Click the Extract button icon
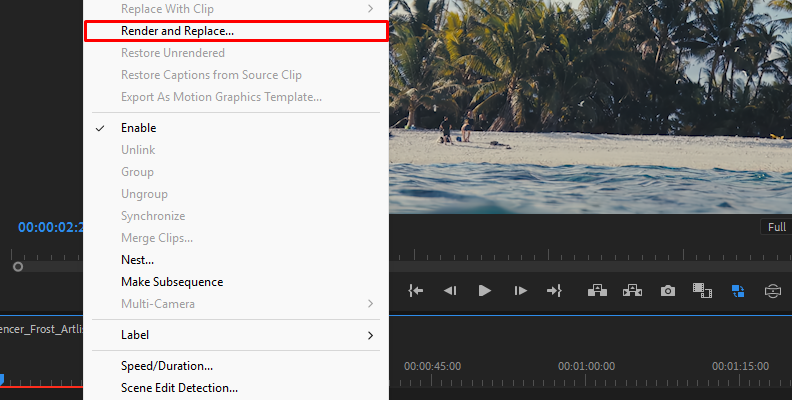The width and height of the screenshot is (792, 400). tap(632, 290)
